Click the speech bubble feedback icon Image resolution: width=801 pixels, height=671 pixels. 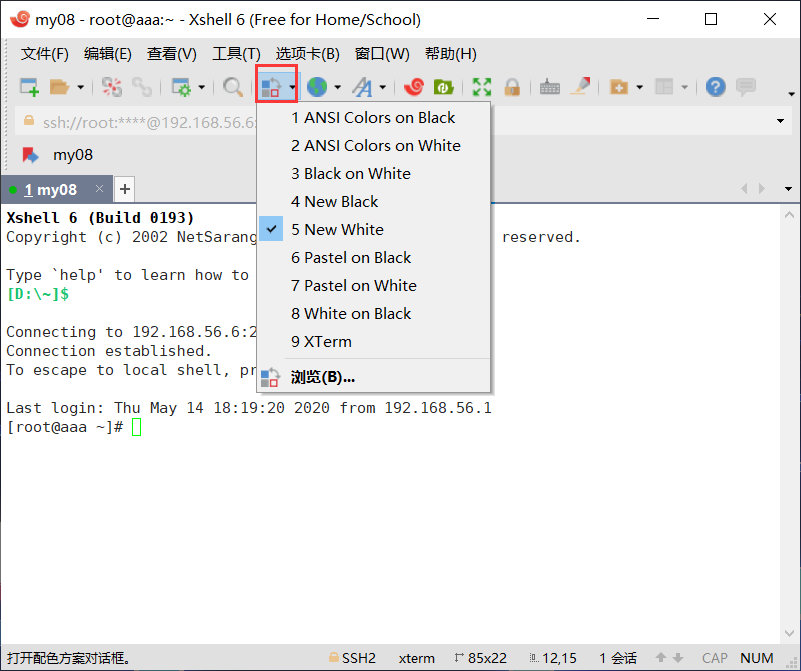point(746,87)
